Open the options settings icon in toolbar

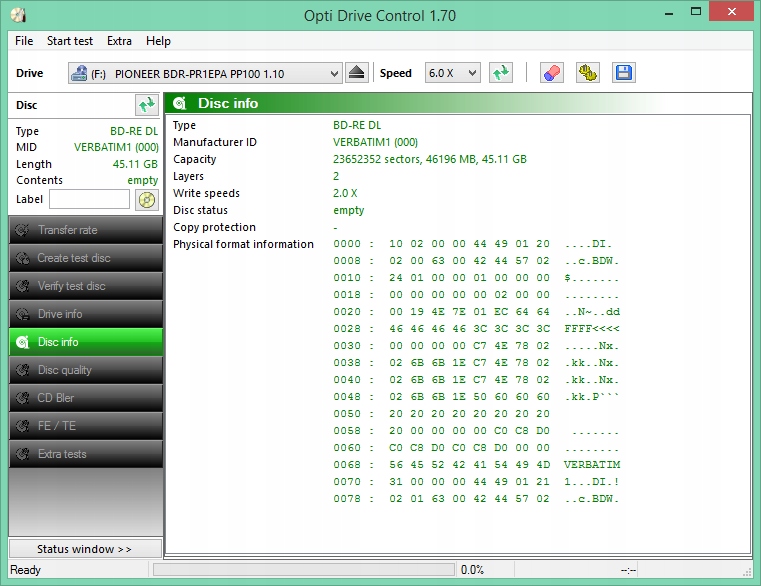click(x=587, y=73)
